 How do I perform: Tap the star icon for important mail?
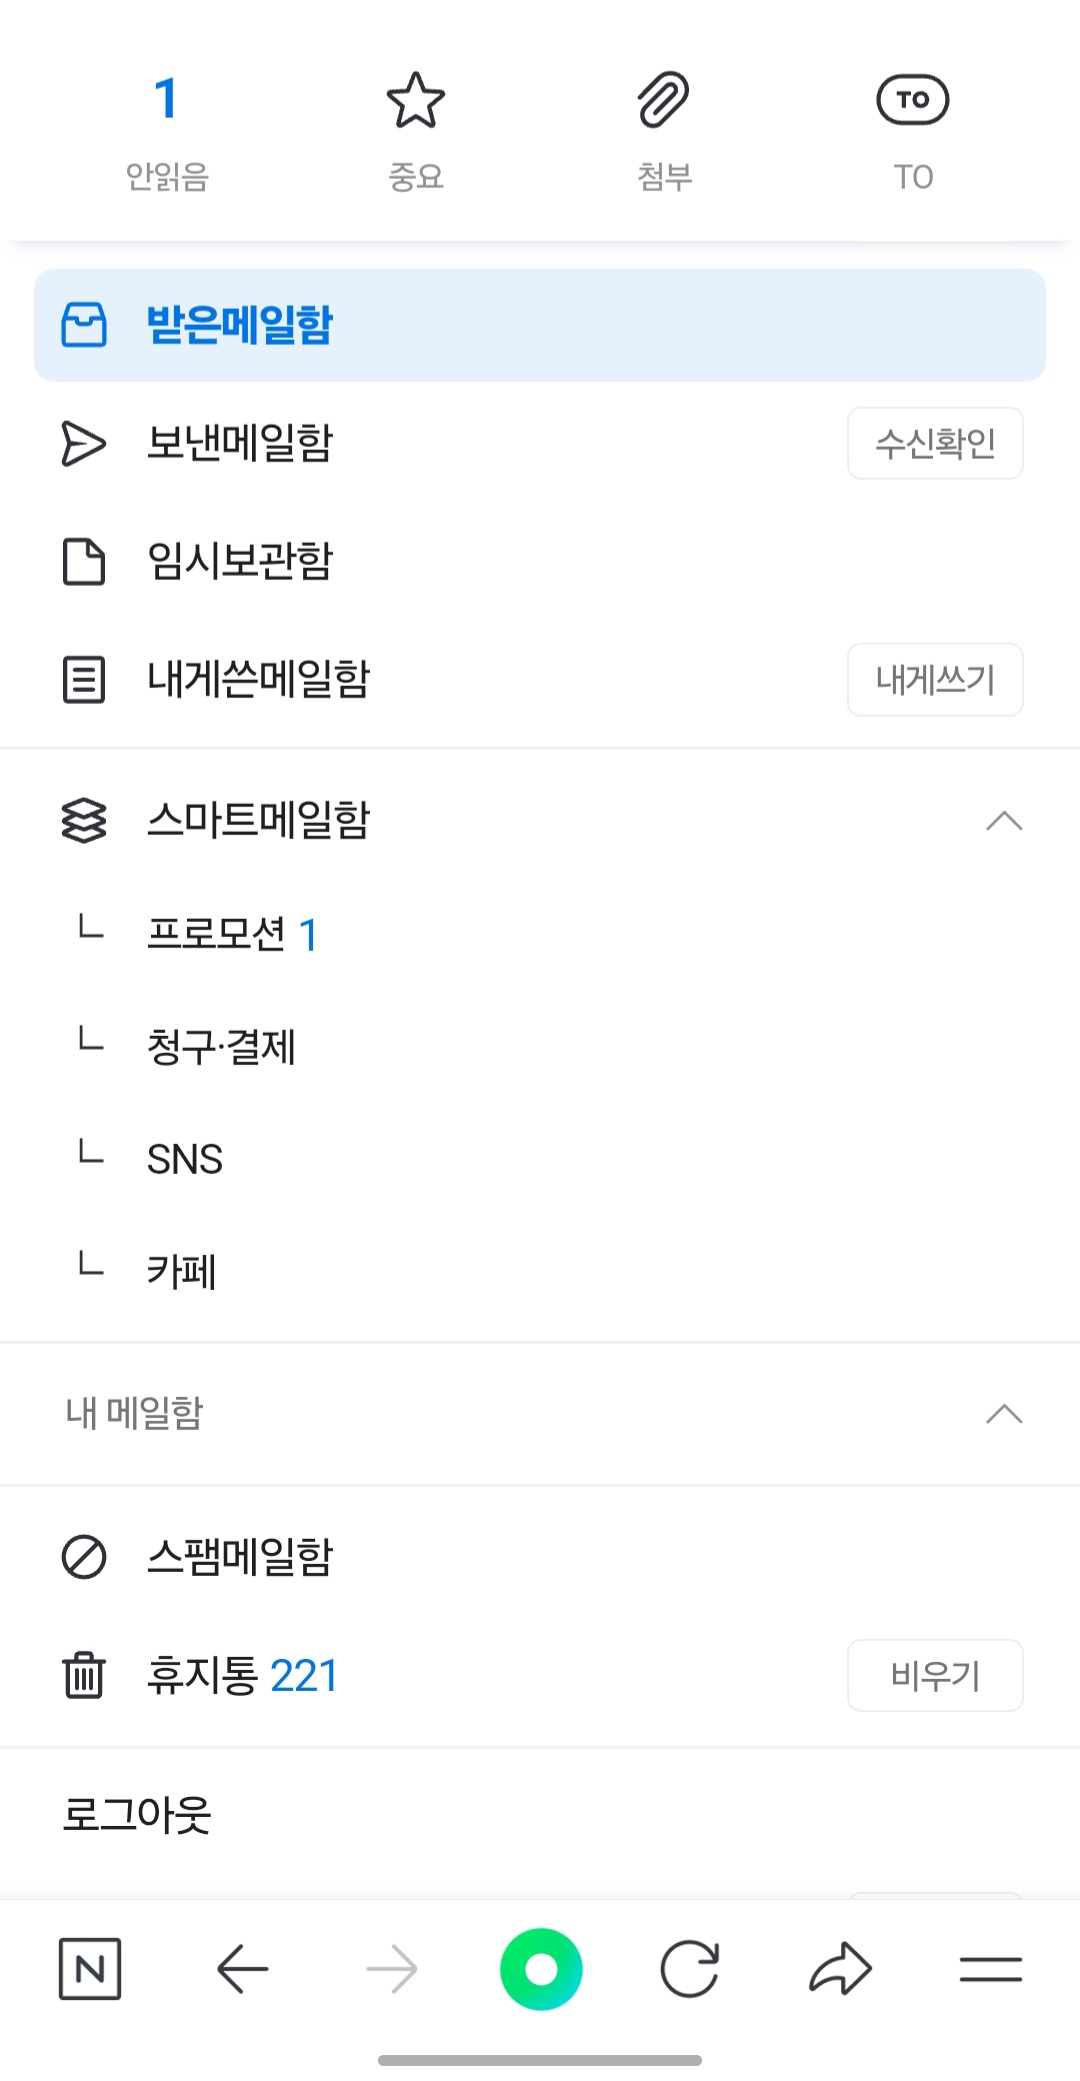point(415,101)
